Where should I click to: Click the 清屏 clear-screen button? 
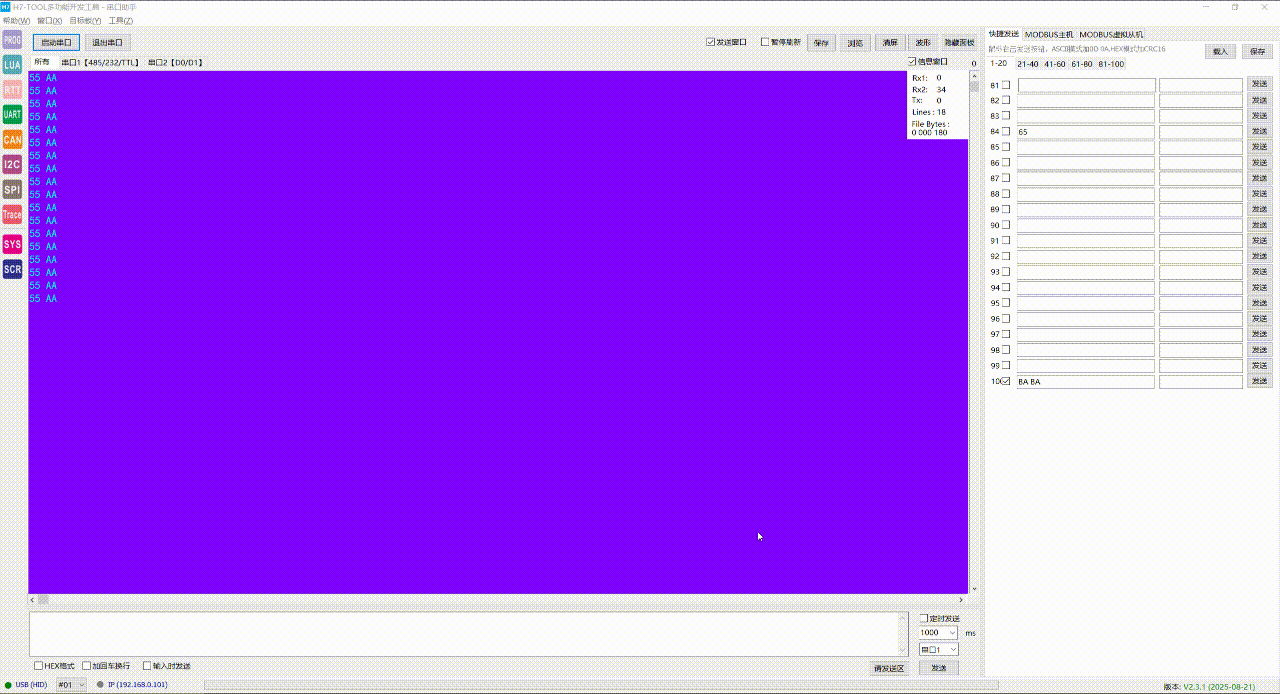(x=888, y=42)
